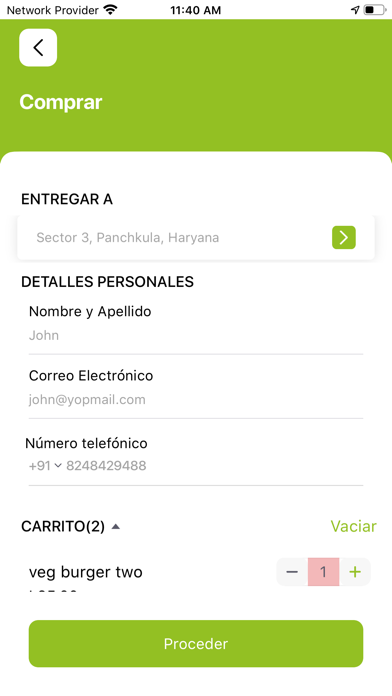Tap the Comprar page title
The height and width of the screenshot is (696, 392).
click(x=61, y=102)
